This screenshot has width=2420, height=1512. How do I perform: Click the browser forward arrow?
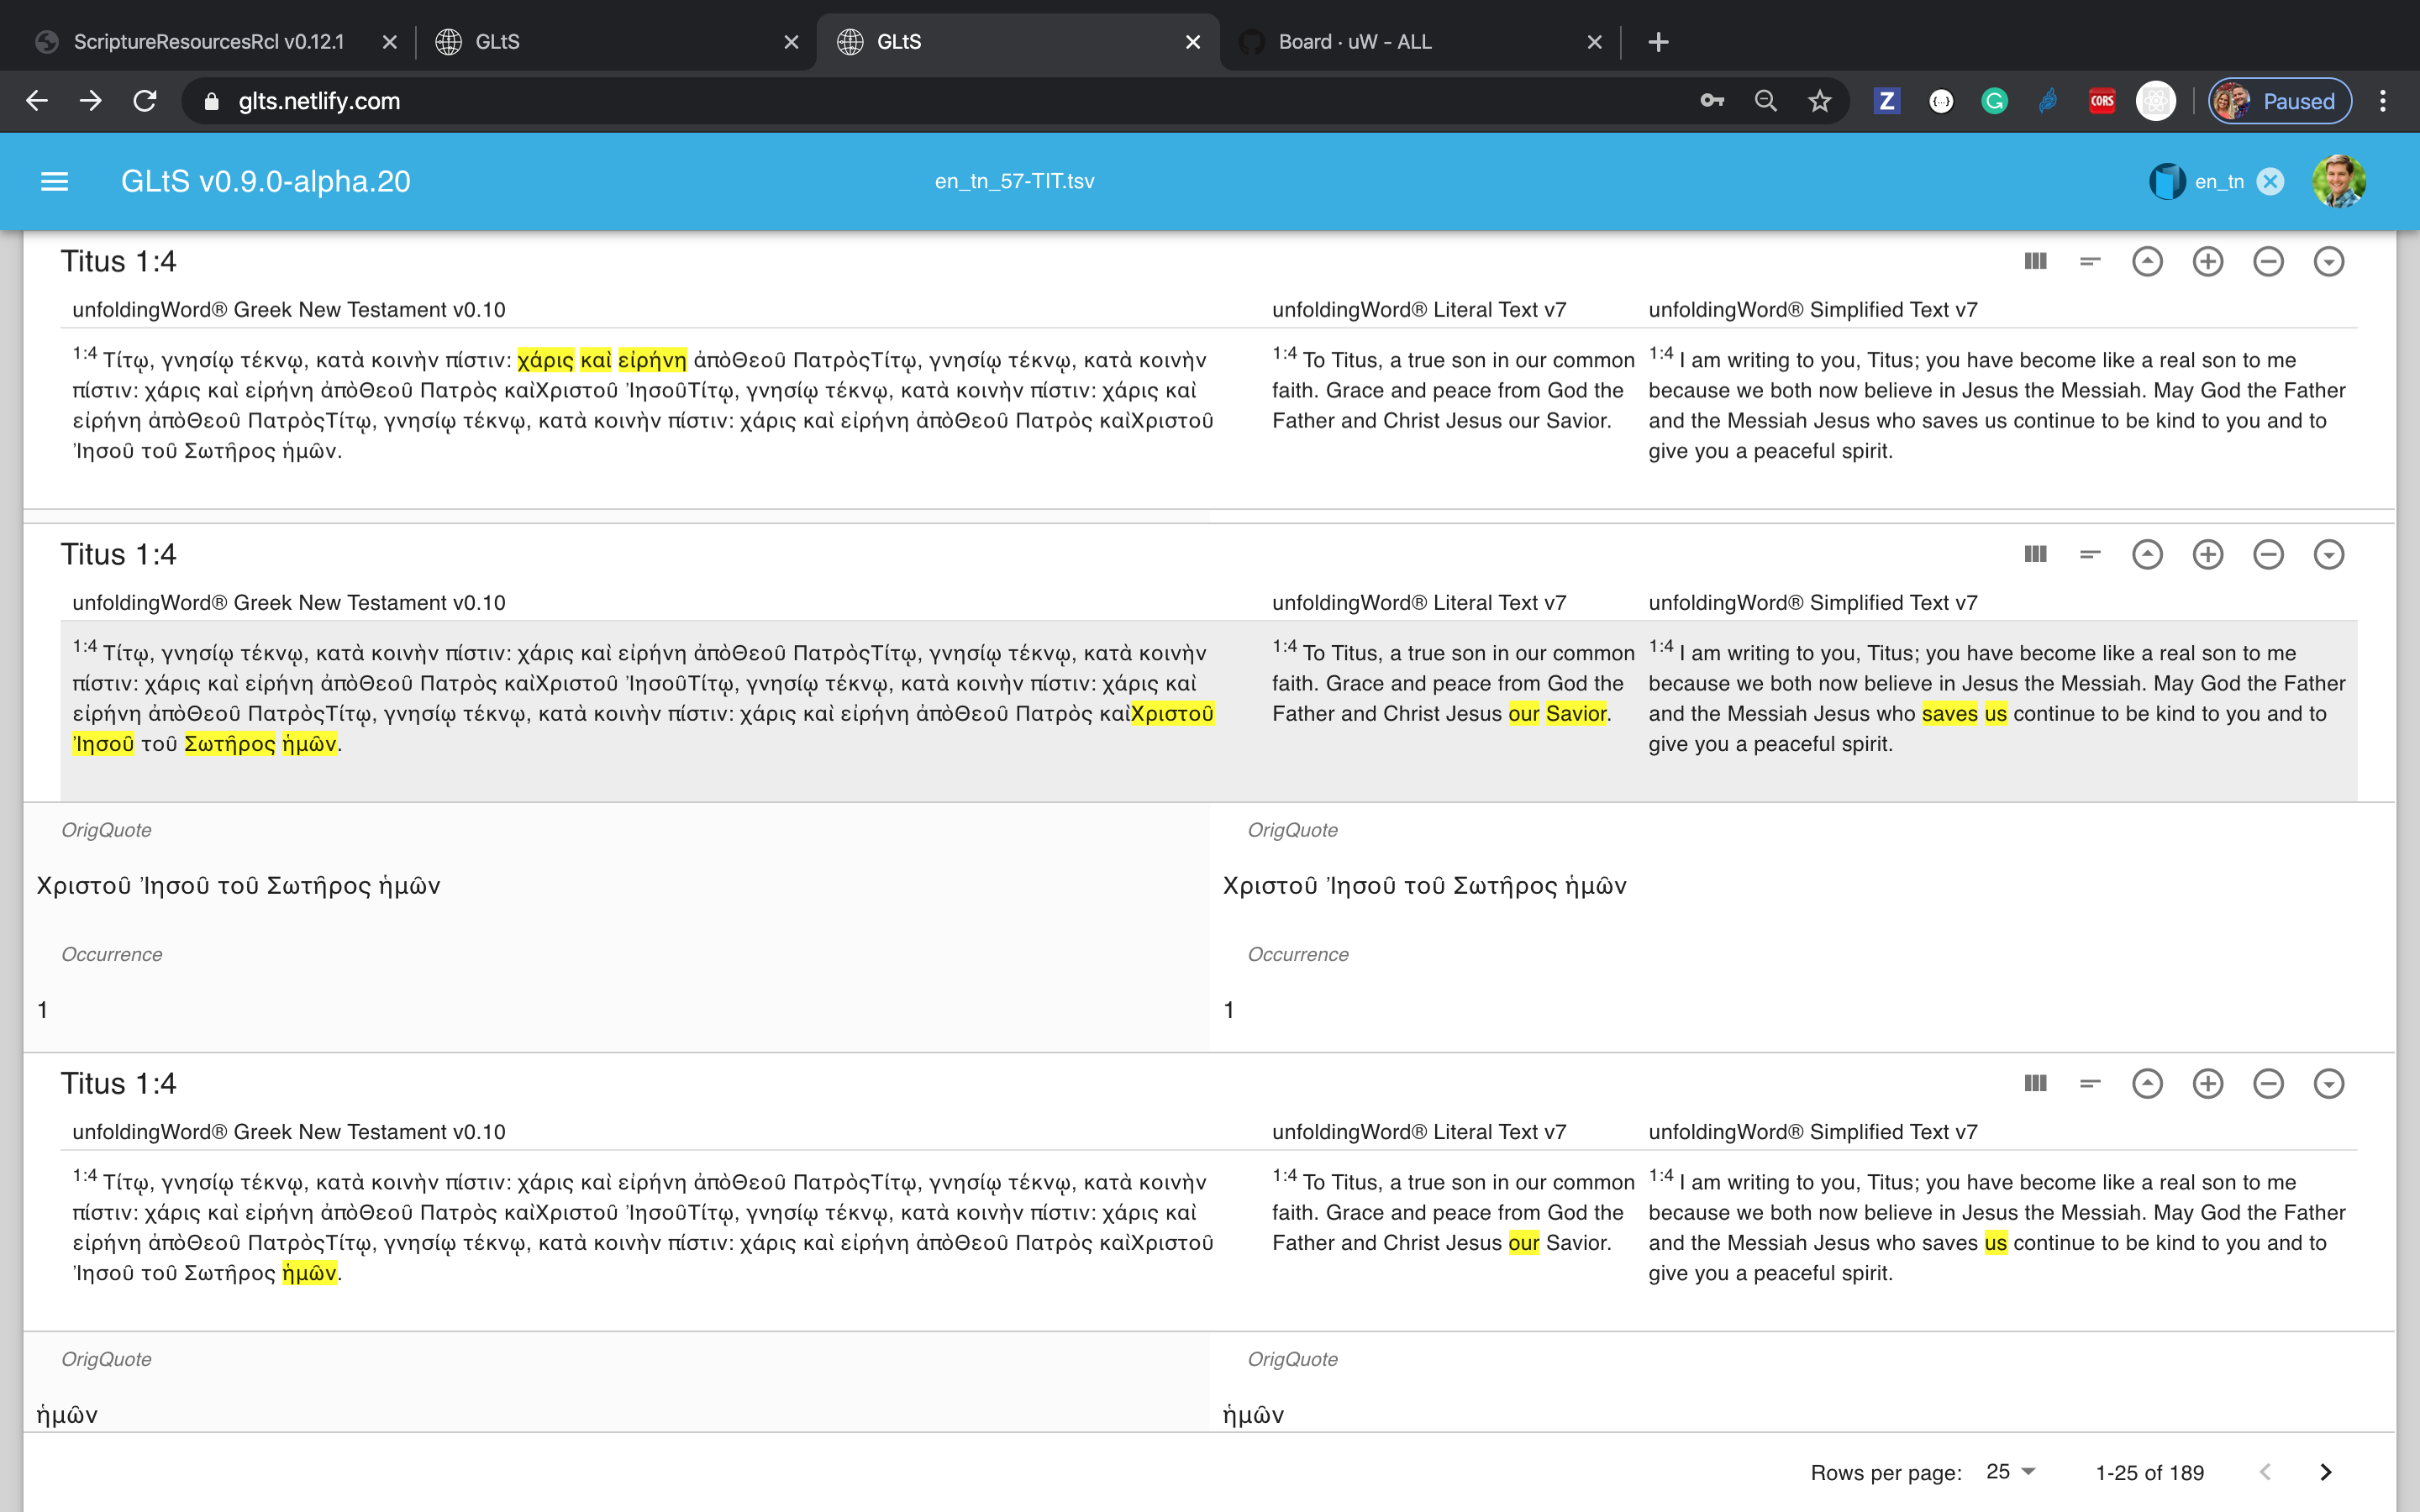(x=91, y=101)
